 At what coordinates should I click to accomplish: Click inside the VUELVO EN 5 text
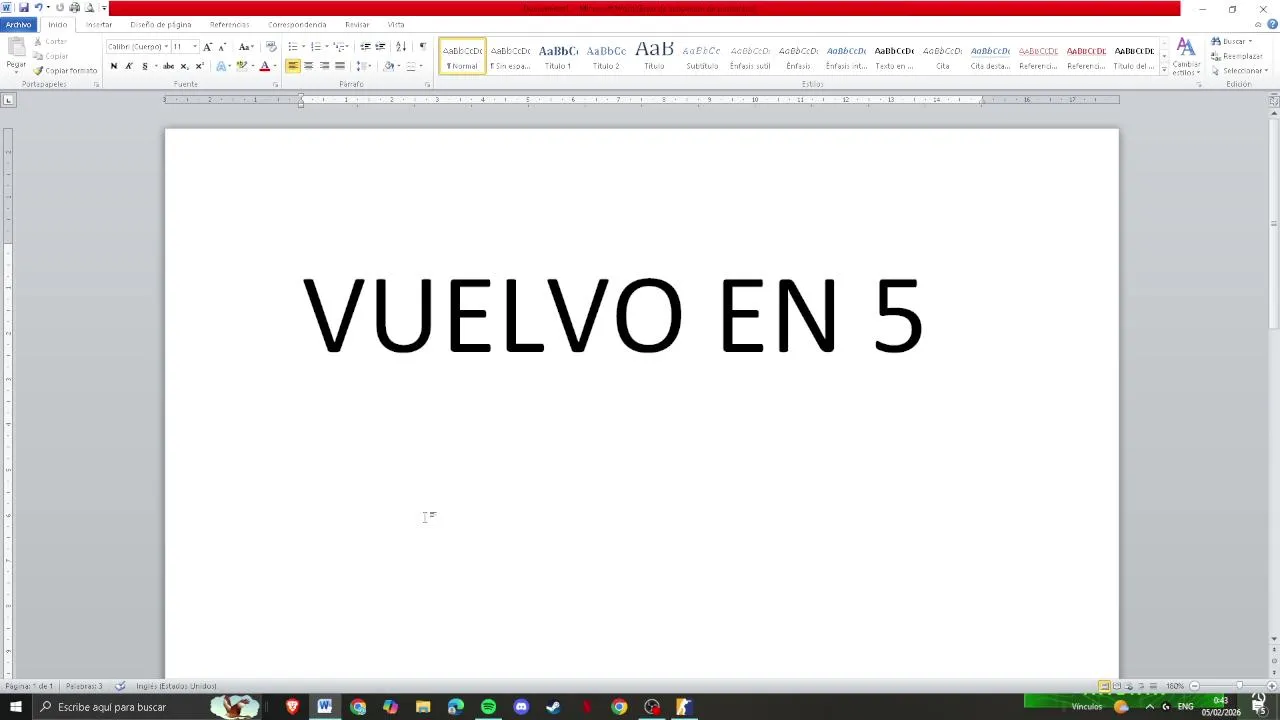click(612, 316)
